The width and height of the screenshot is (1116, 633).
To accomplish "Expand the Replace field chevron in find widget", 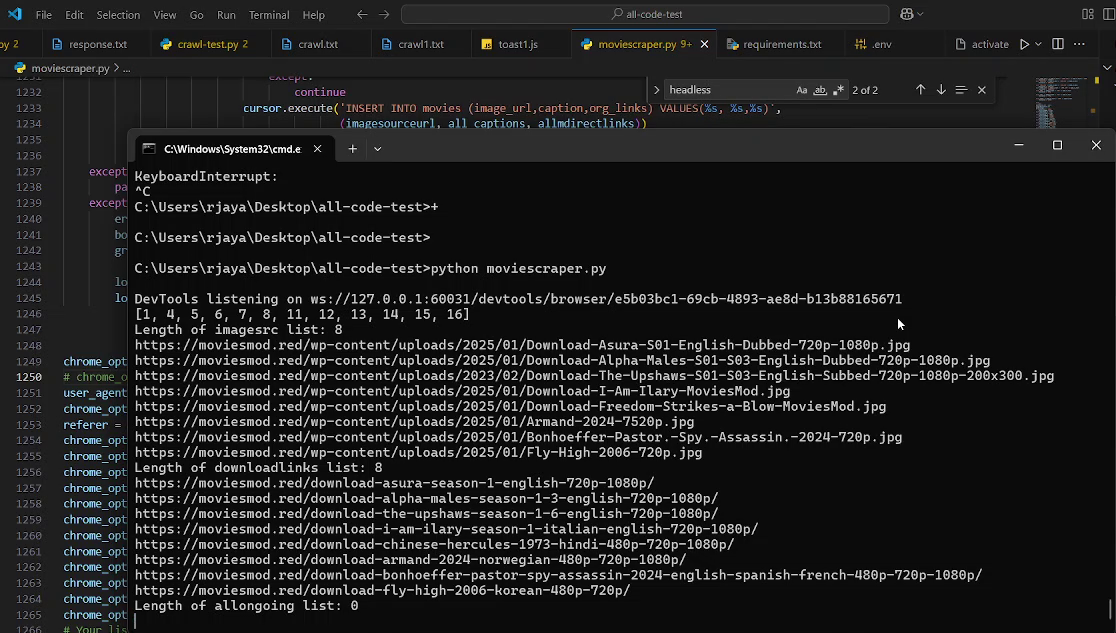I will point(657,90).
